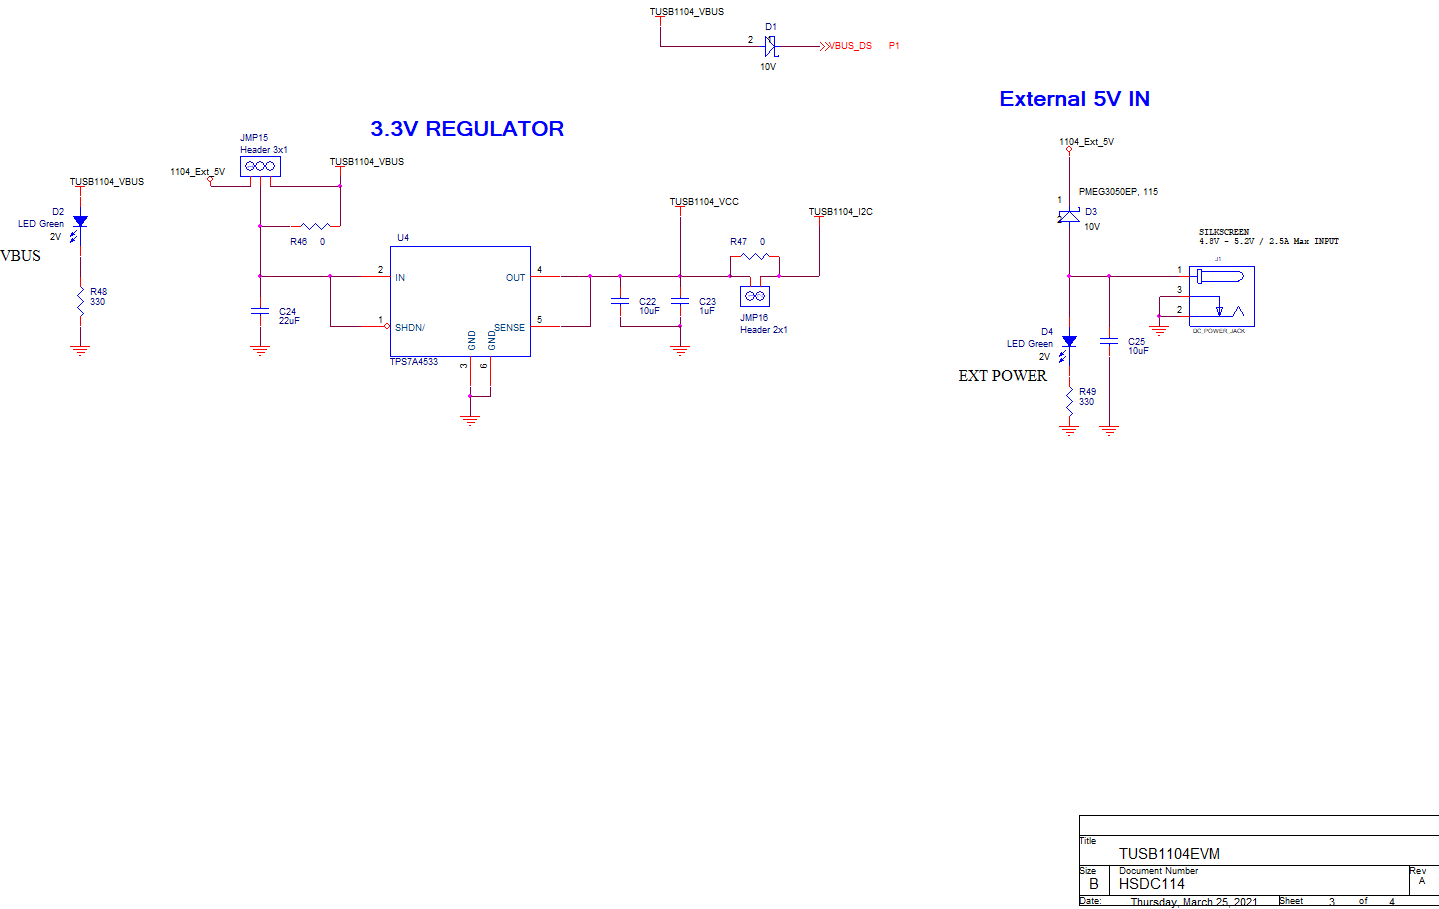Image resolution: width=1439 pixels, height=909 pixels.
Task: Select the ground symbol below C22
Action: pyautogui.click(x=680, y=347)
